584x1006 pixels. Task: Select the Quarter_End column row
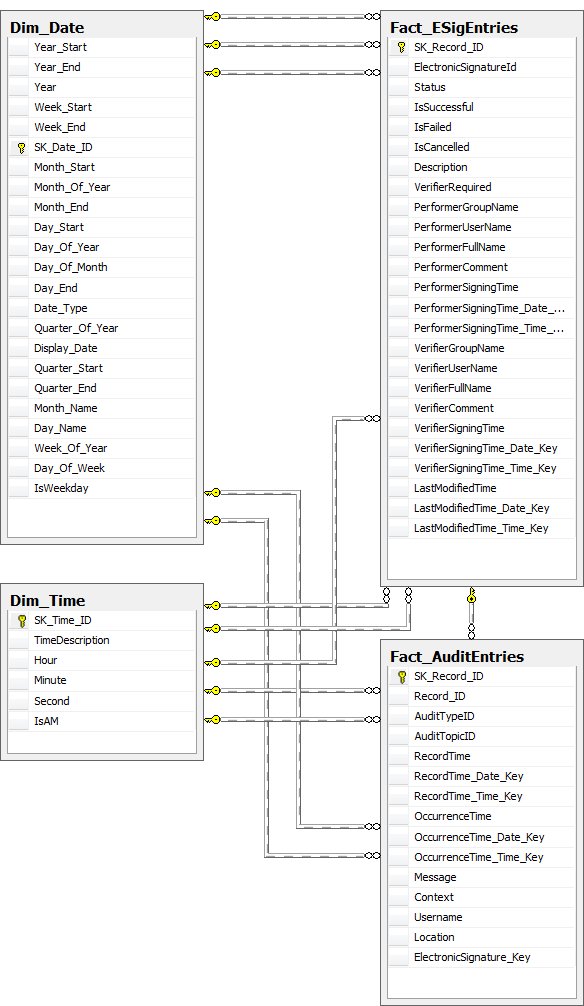(101, 388)
